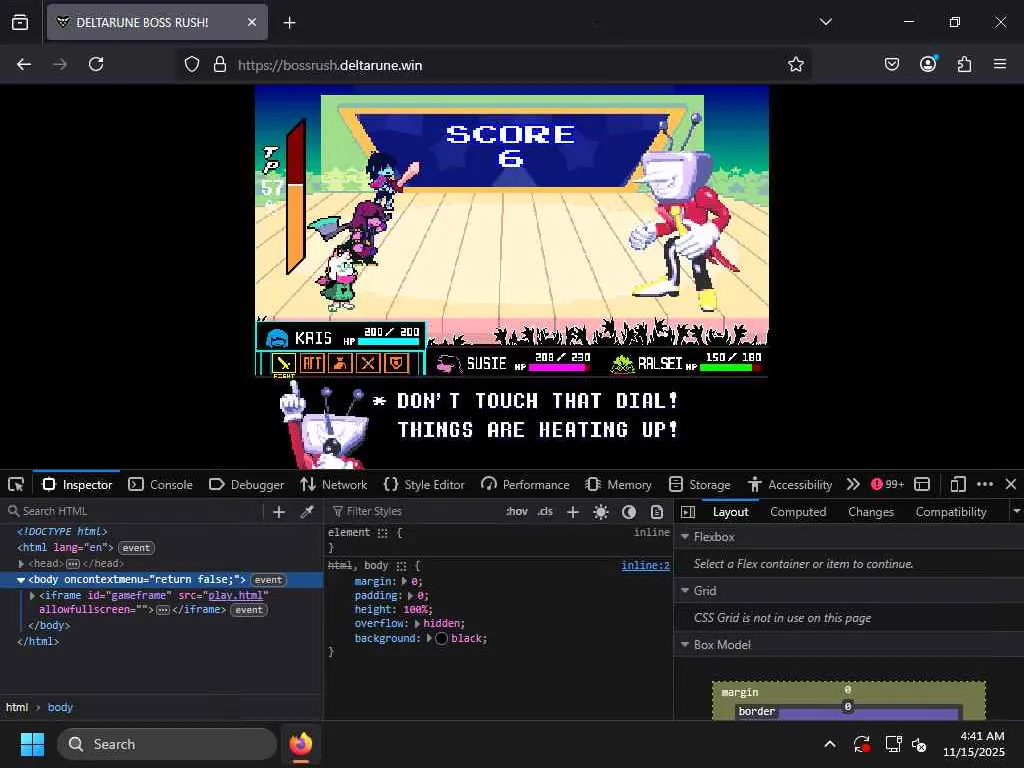The image size is (1024, 768).
Task: Collapse the Flexbox section
Action: coord(685,536)
